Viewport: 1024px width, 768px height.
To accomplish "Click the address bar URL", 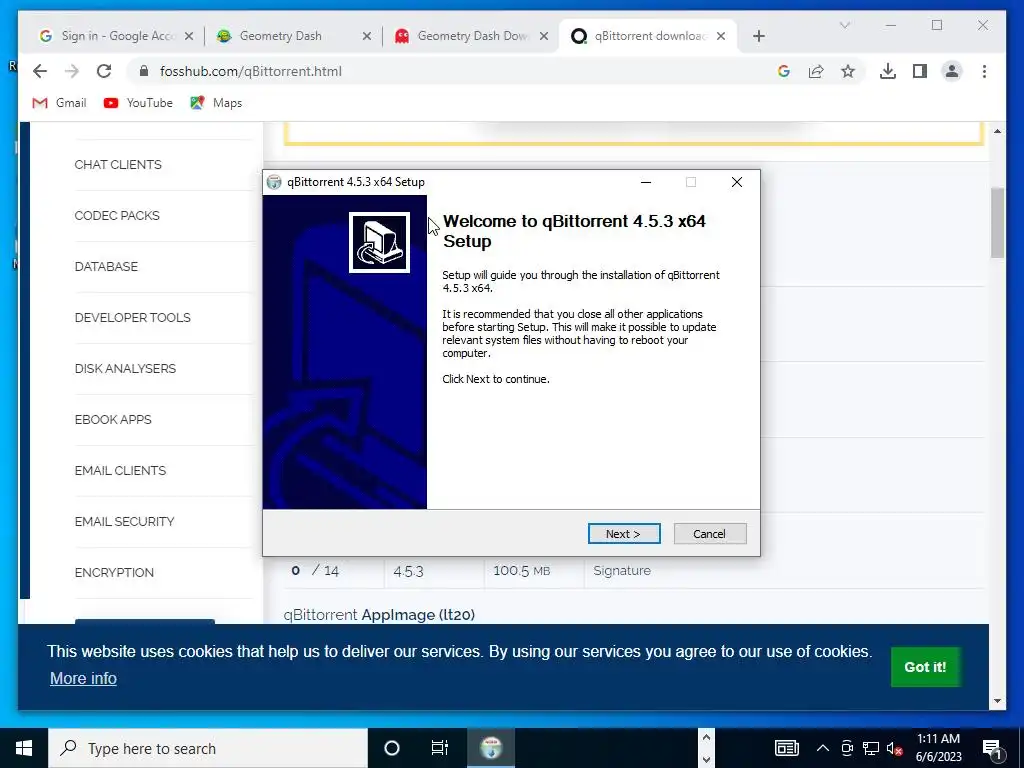I will [251, 71].
